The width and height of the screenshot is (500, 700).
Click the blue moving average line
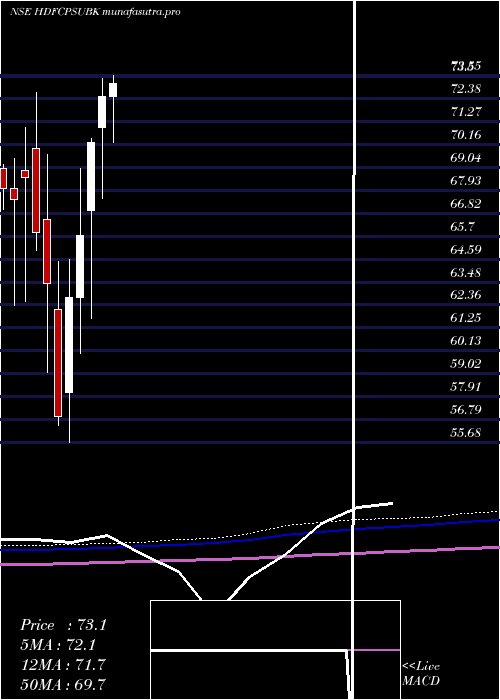[250, 540]
